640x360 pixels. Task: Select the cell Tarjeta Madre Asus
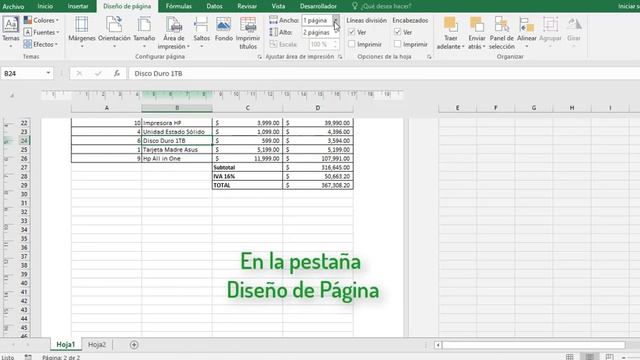click(177, 150)
